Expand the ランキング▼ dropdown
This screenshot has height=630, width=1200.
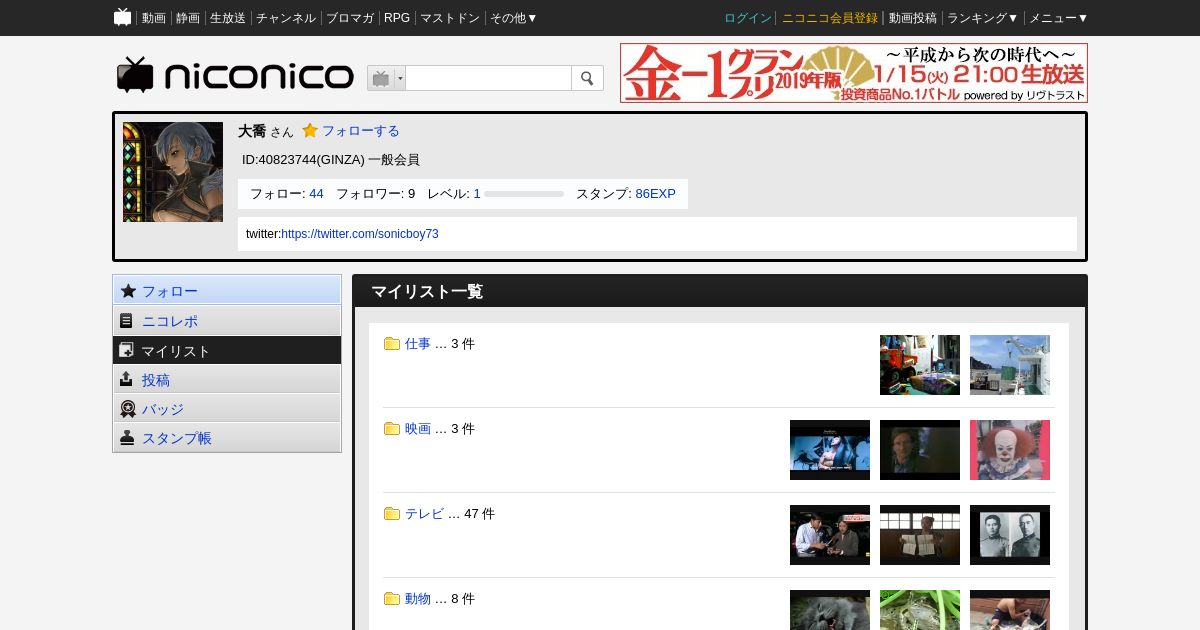coord(983,18)
